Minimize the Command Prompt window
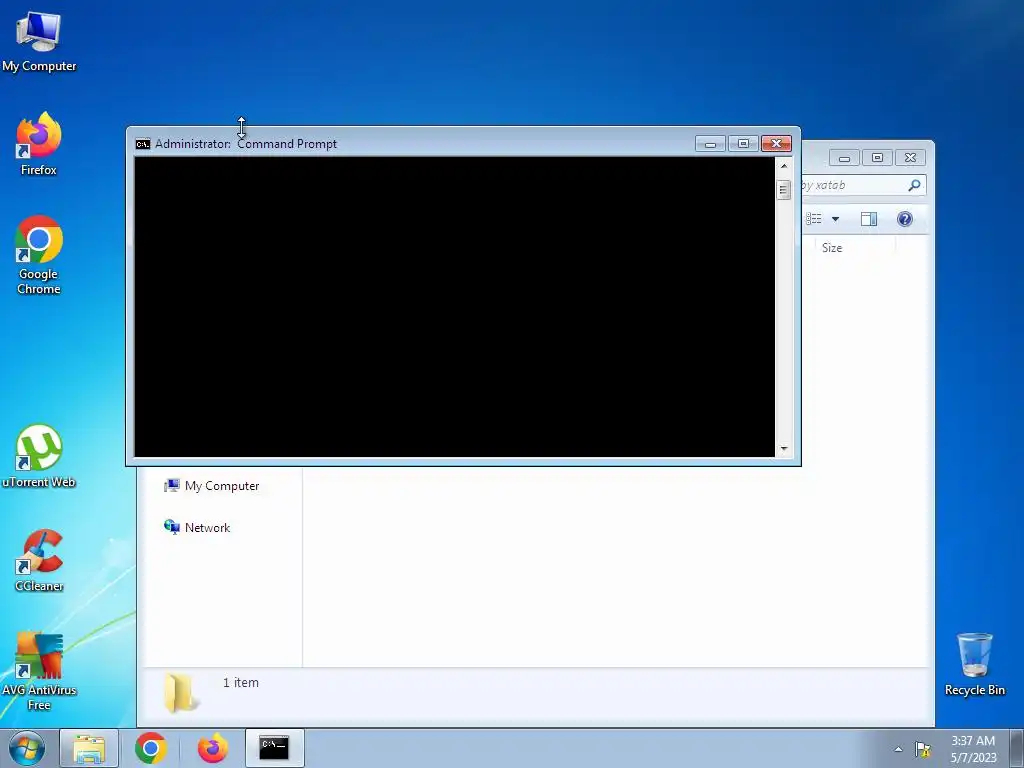 (711, 144)
